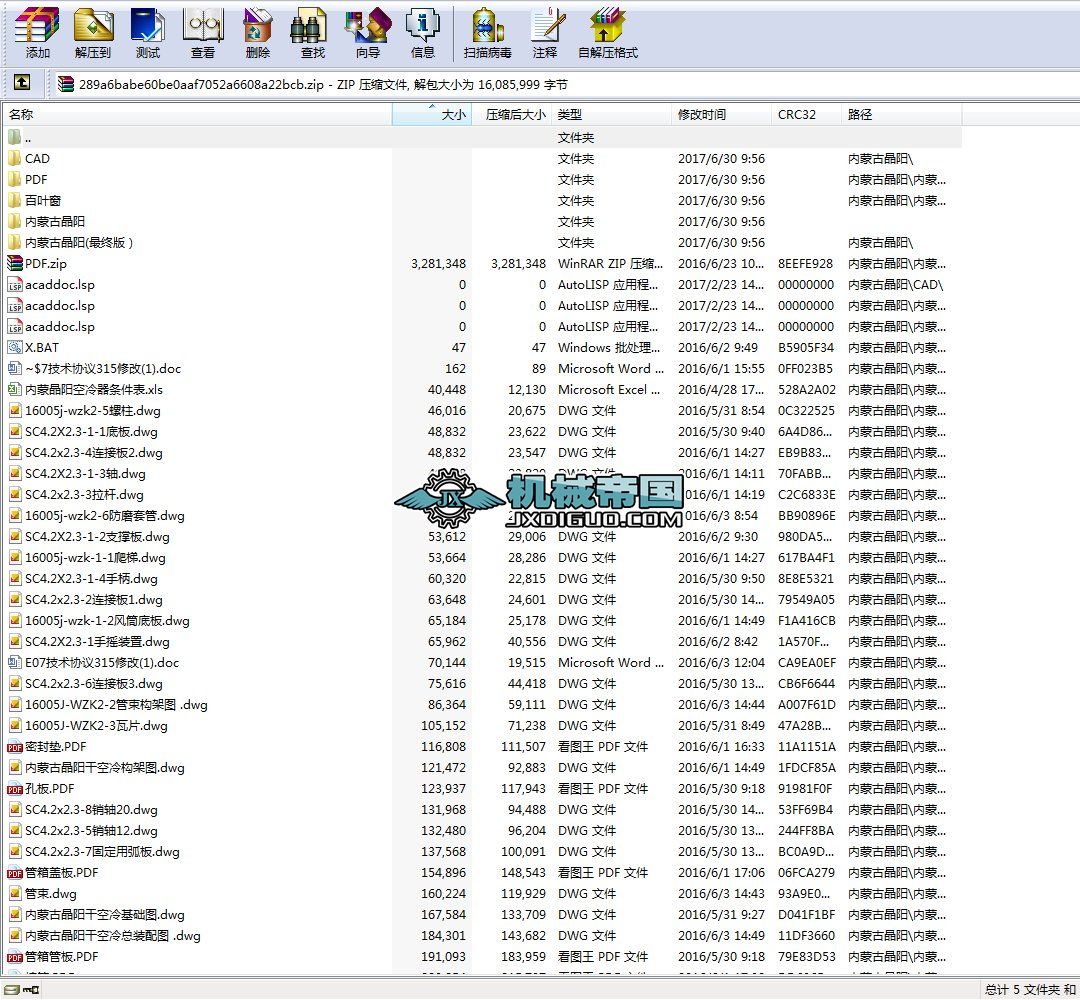Screen dimensions: 1080x1000
Task: Sort by CRC32 column header
Action: pyautogui.click(x=807, y=114)
